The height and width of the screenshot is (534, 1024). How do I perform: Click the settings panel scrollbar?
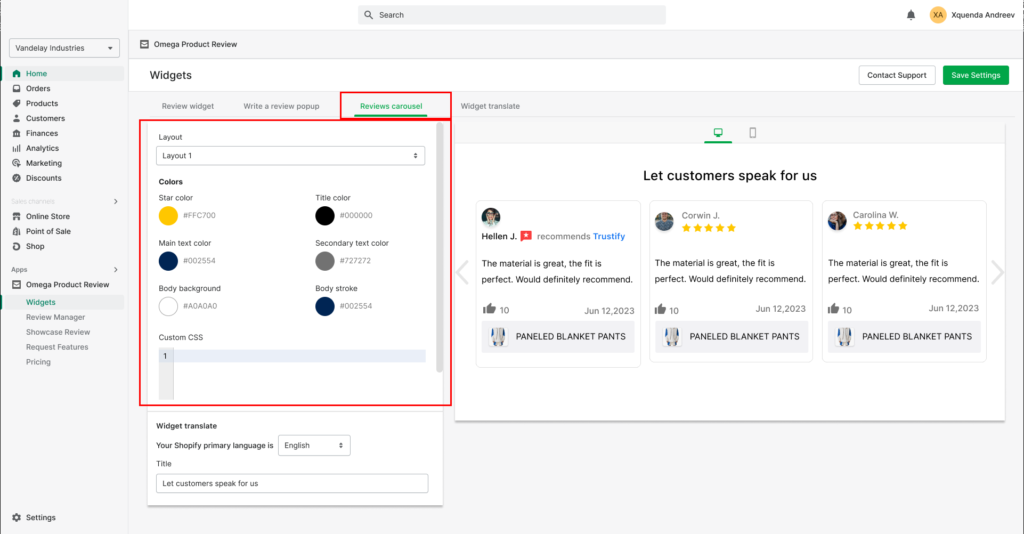click(440, 248)
